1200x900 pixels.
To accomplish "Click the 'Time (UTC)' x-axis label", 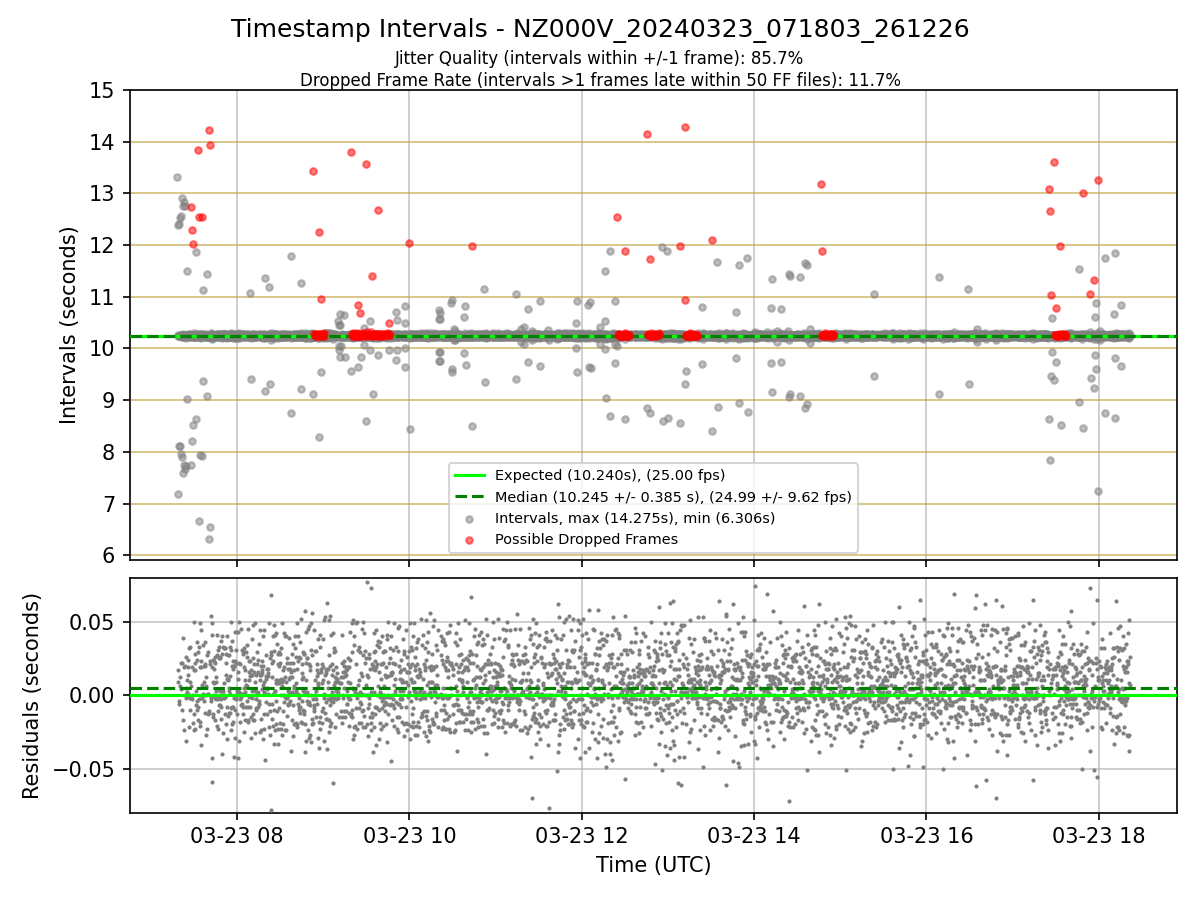I will click(x=653, y=865).
